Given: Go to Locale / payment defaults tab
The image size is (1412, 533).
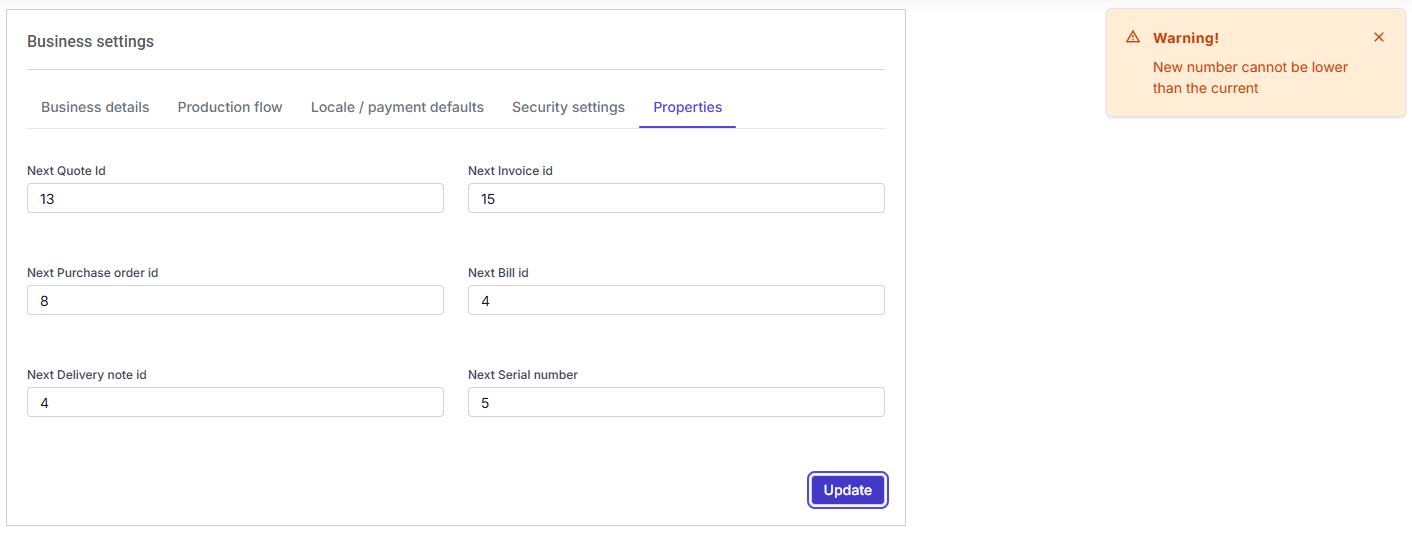Looking at the screenshot, I should tap(397, 107).
